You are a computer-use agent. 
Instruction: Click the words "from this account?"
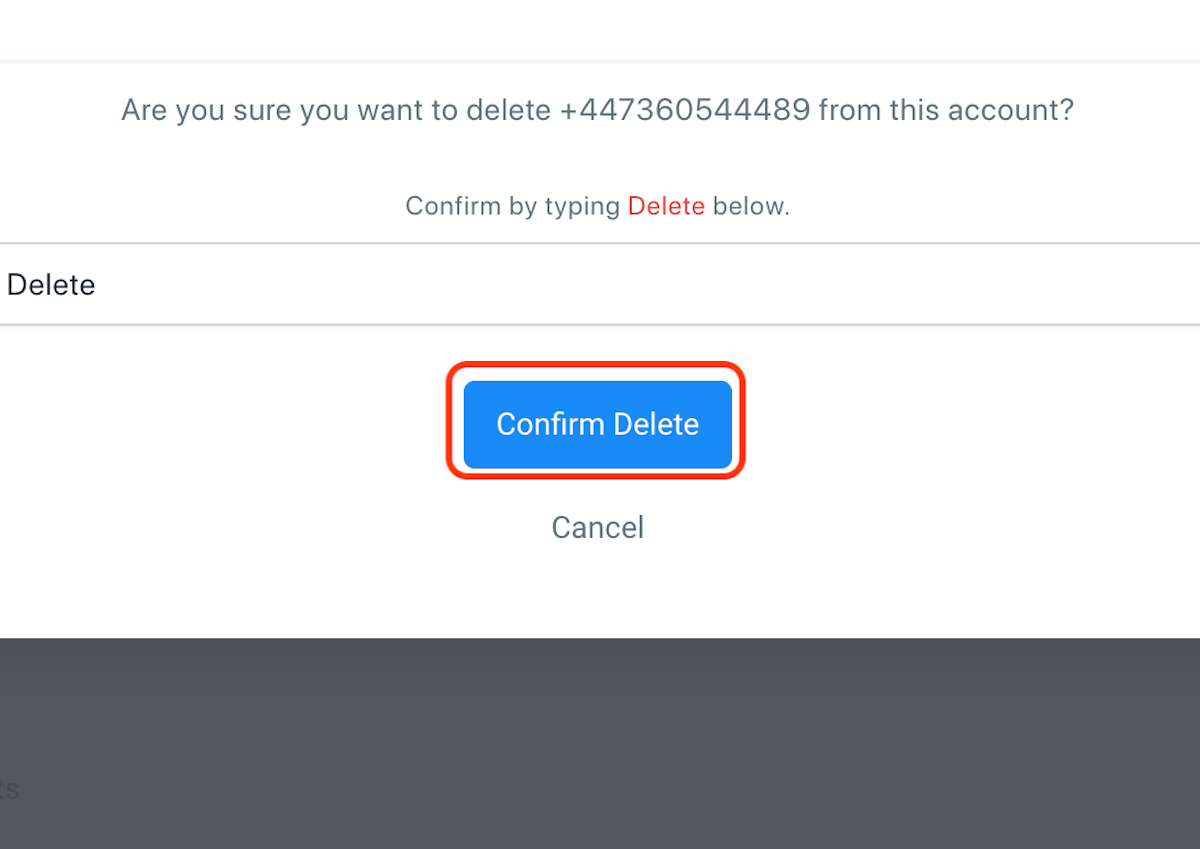(x=945, y=110)
